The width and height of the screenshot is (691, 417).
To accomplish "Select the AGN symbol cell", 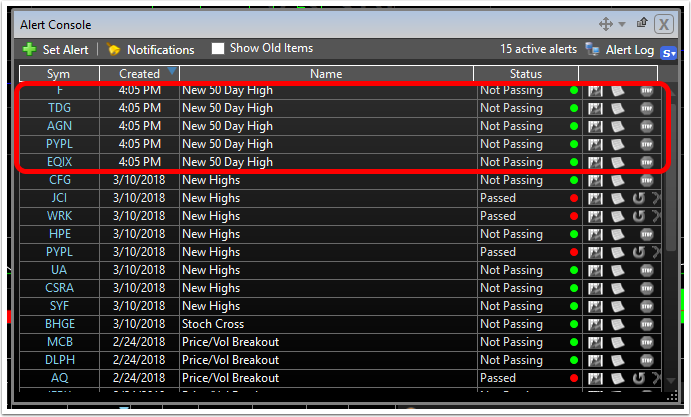I will (59, 127).
